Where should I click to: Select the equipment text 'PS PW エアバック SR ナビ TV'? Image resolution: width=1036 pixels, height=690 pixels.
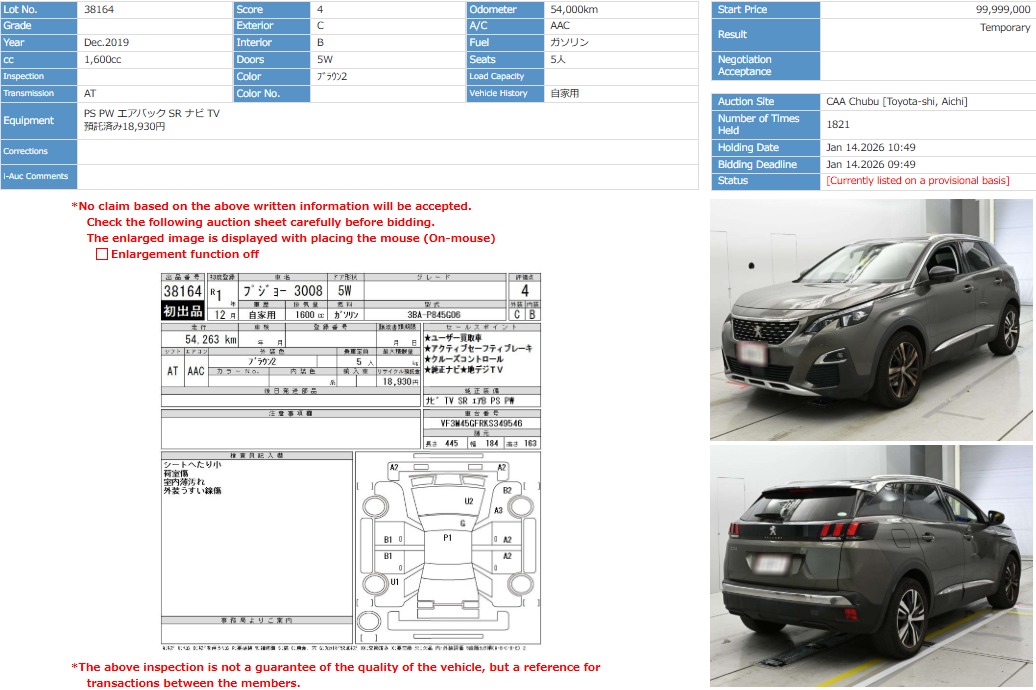tap(152, 113)
